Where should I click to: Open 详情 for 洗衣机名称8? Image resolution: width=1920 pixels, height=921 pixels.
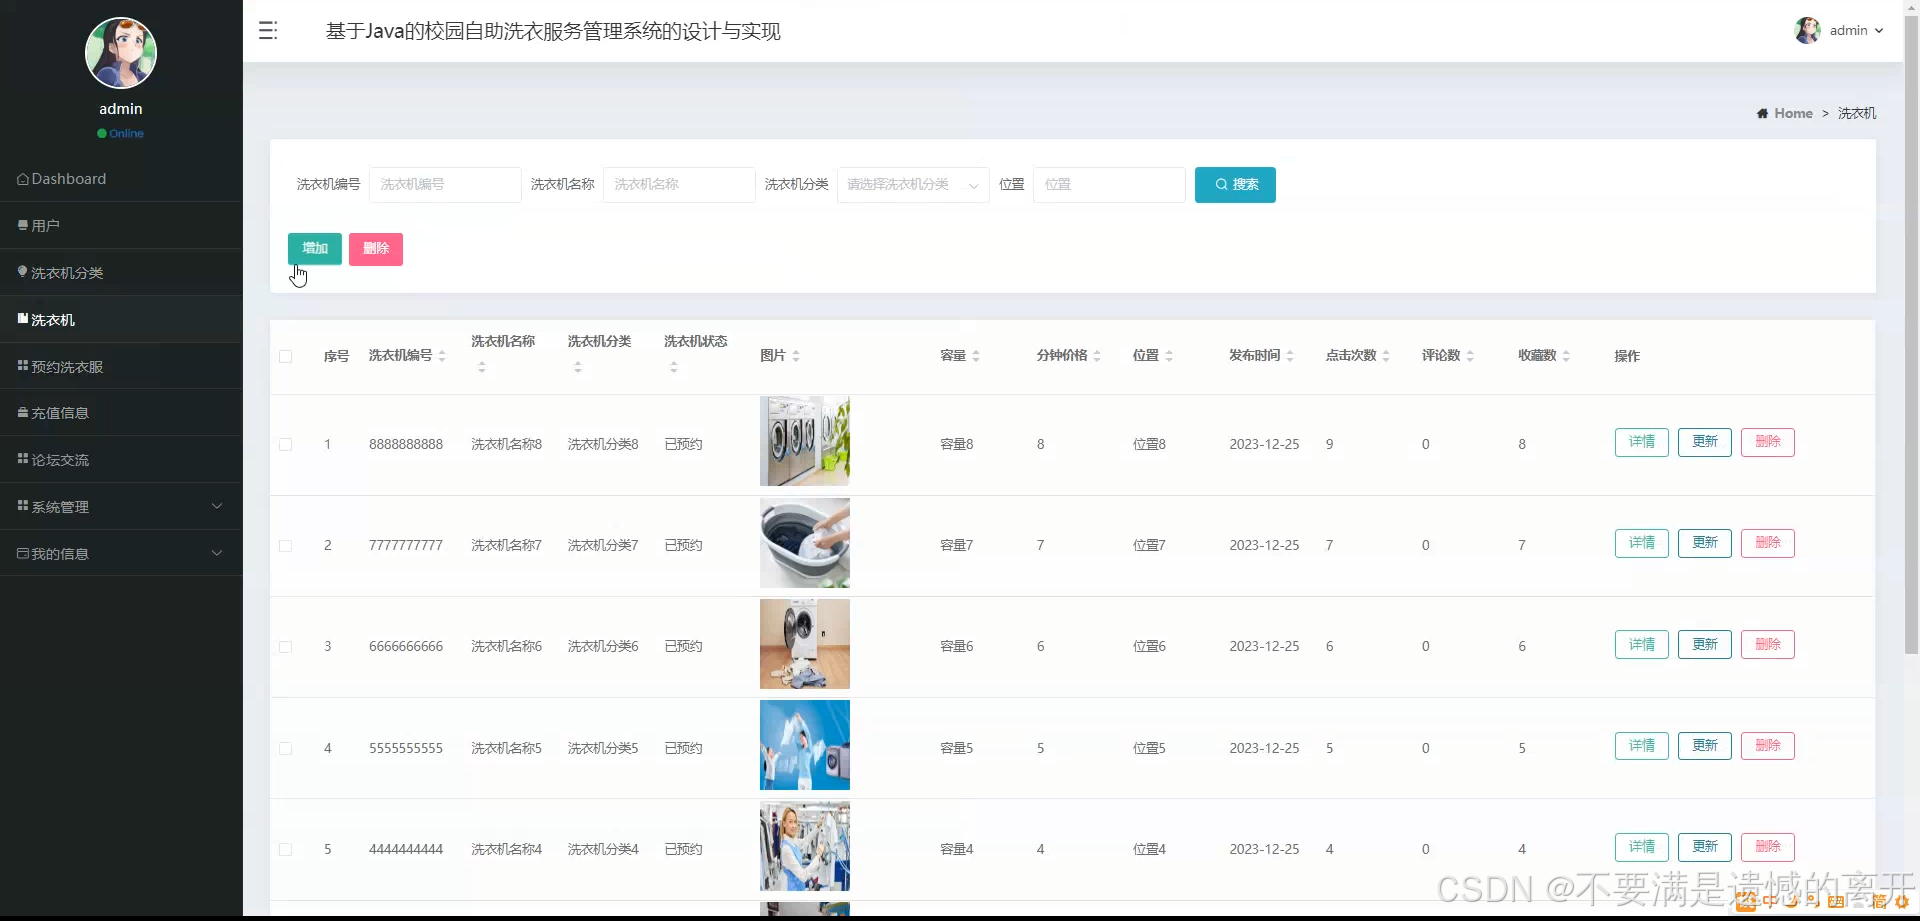1642,442
